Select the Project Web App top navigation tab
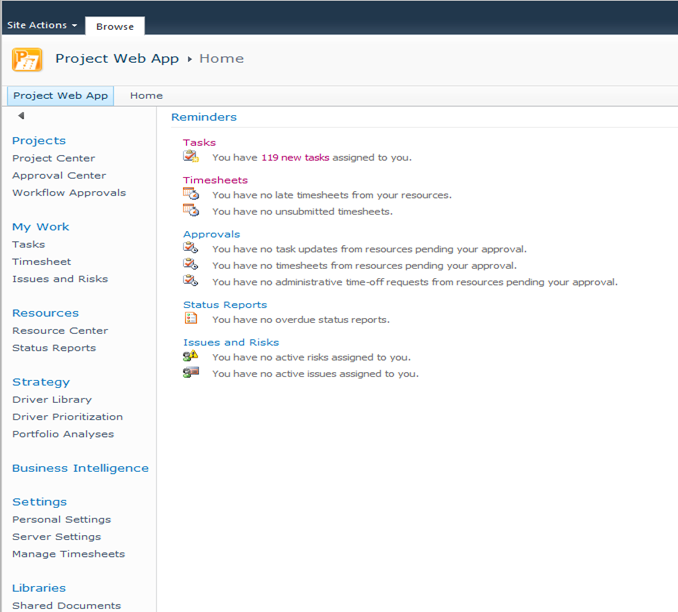This screenshot has height=612, width=678. coord(60,96)
